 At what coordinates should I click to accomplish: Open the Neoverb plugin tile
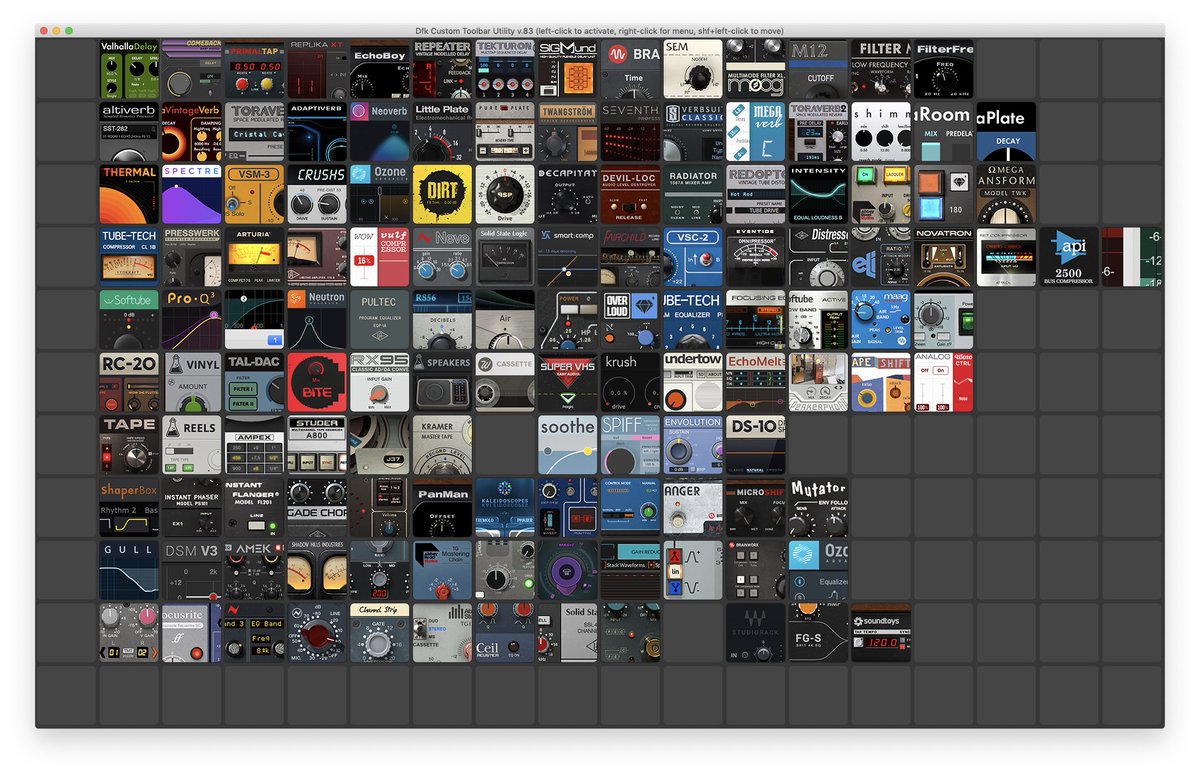click(x=380, y=131)
